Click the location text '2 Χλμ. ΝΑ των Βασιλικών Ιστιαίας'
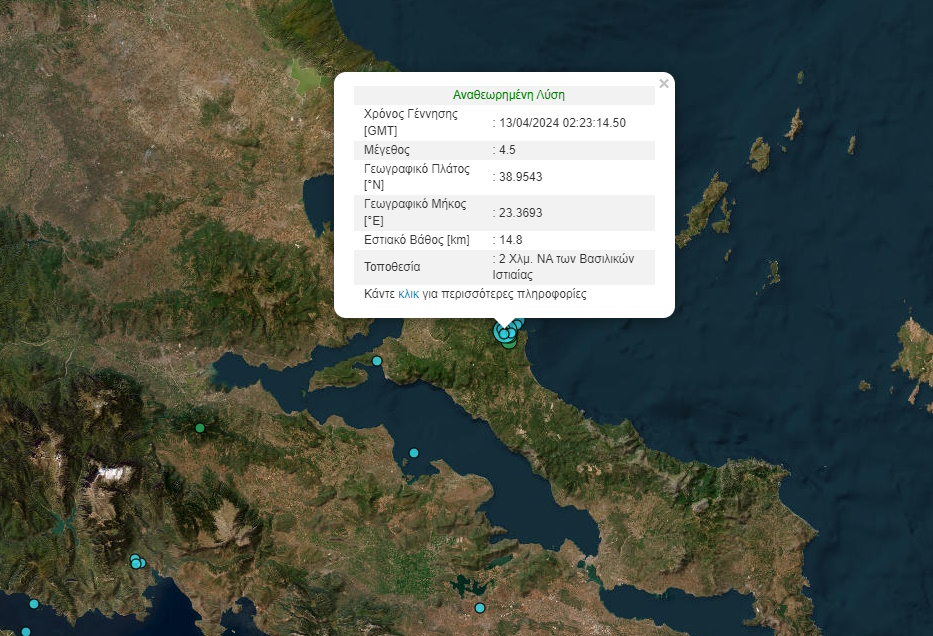The height and width of the screenshot is (636, 933). pos(563,267)
